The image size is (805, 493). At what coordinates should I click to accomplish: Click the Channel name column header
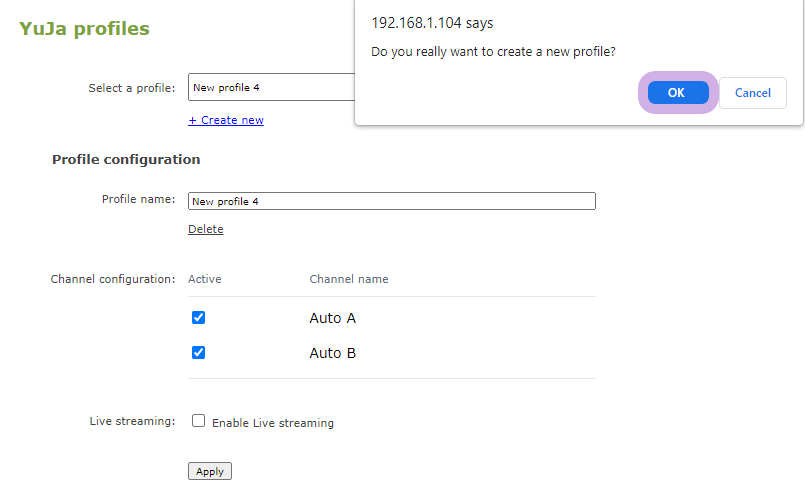pos(349,279)
